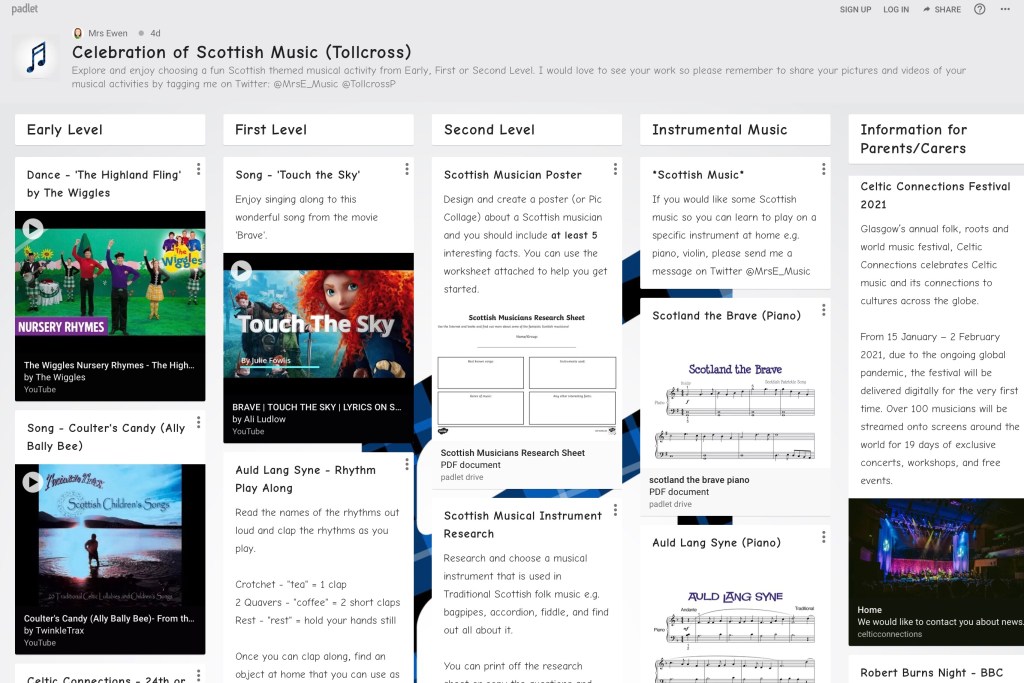This screenshot has width=1024, height=683.
Task: Open Auld Lang Syne piano sheet music
Action: (734, 630)
